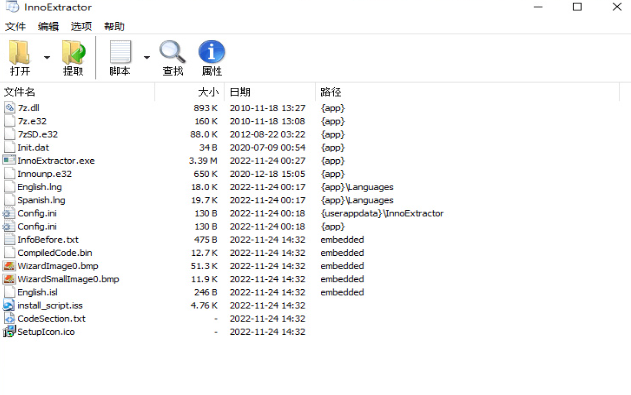Image resolution: width=631 pixels, height=395 pixels.
Task: Click the file name 7zSD.e32
Action: pyautogui.click(x=38, y=134)
